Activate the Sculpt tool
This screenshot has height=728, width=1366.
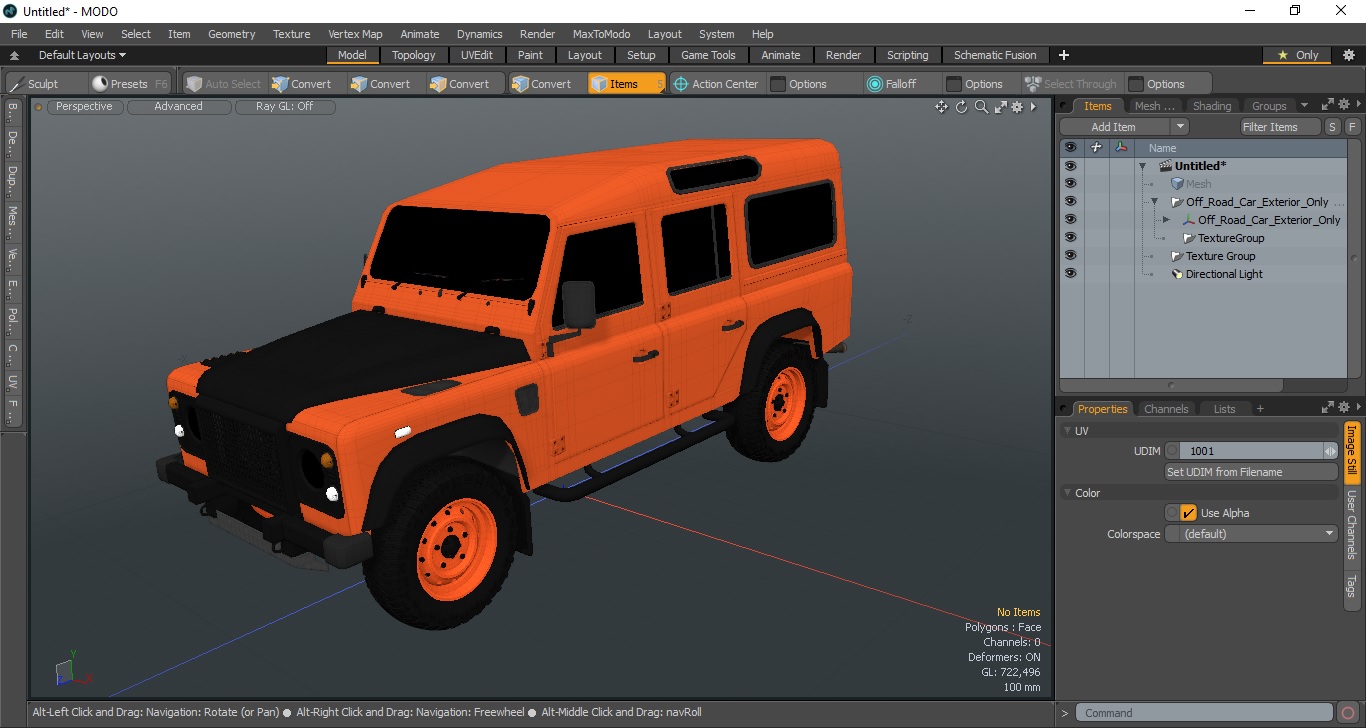coord(33,84)
